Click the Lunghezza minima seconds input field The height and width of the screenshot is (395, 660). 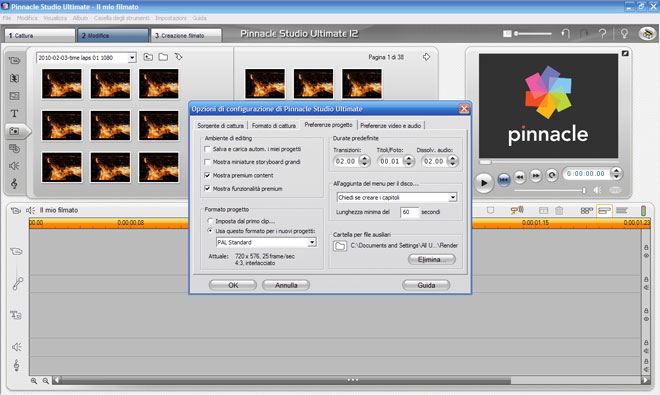coord(409,212)
